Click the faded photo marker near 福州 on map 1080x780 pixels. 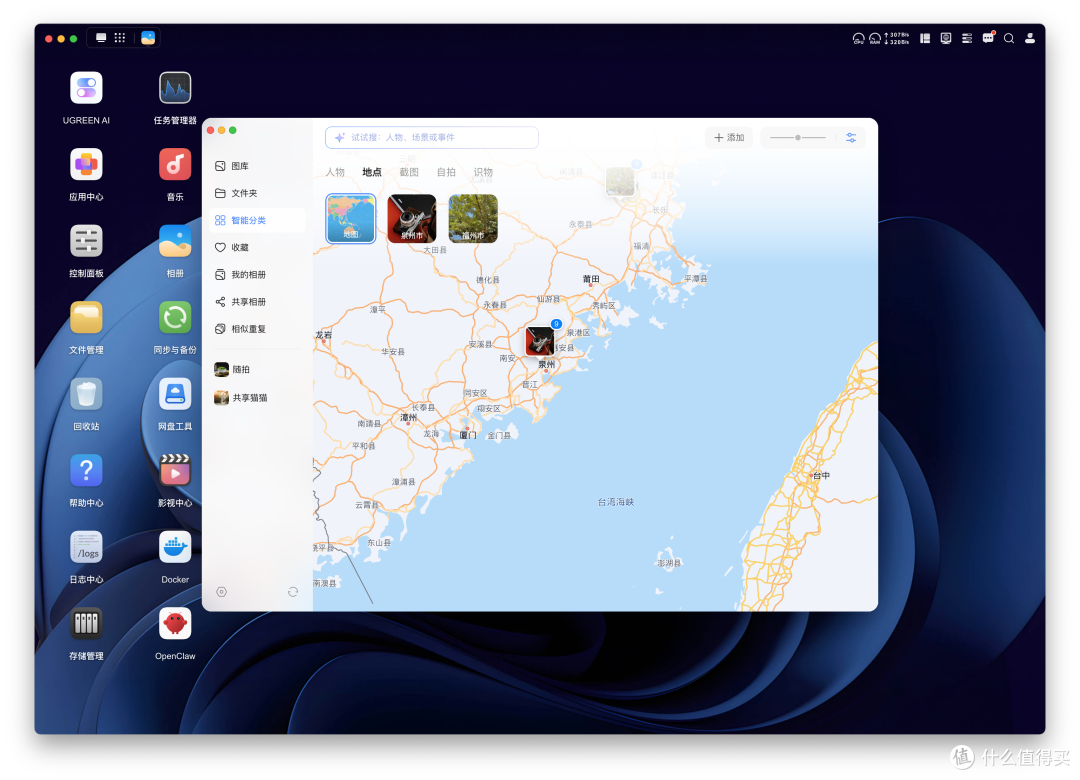tap(620, 181)
